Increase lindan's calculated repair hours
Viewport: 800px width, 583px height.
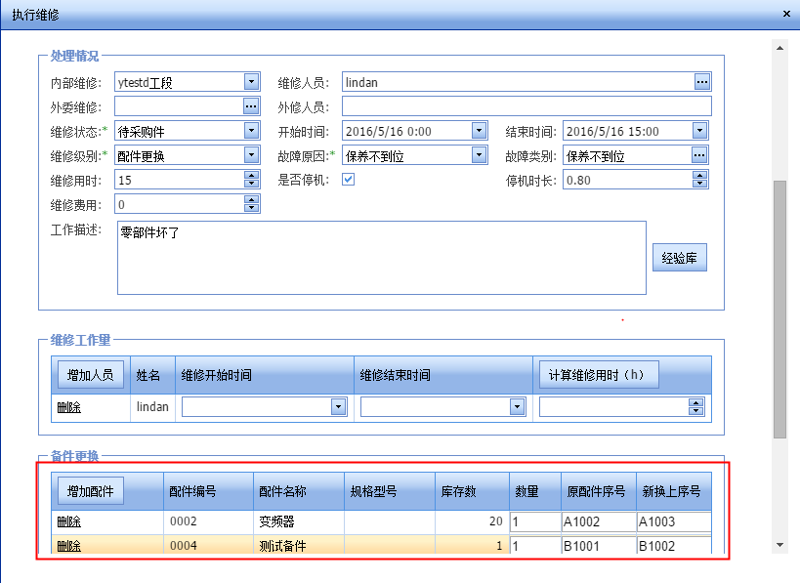click(x=696, y=403)
